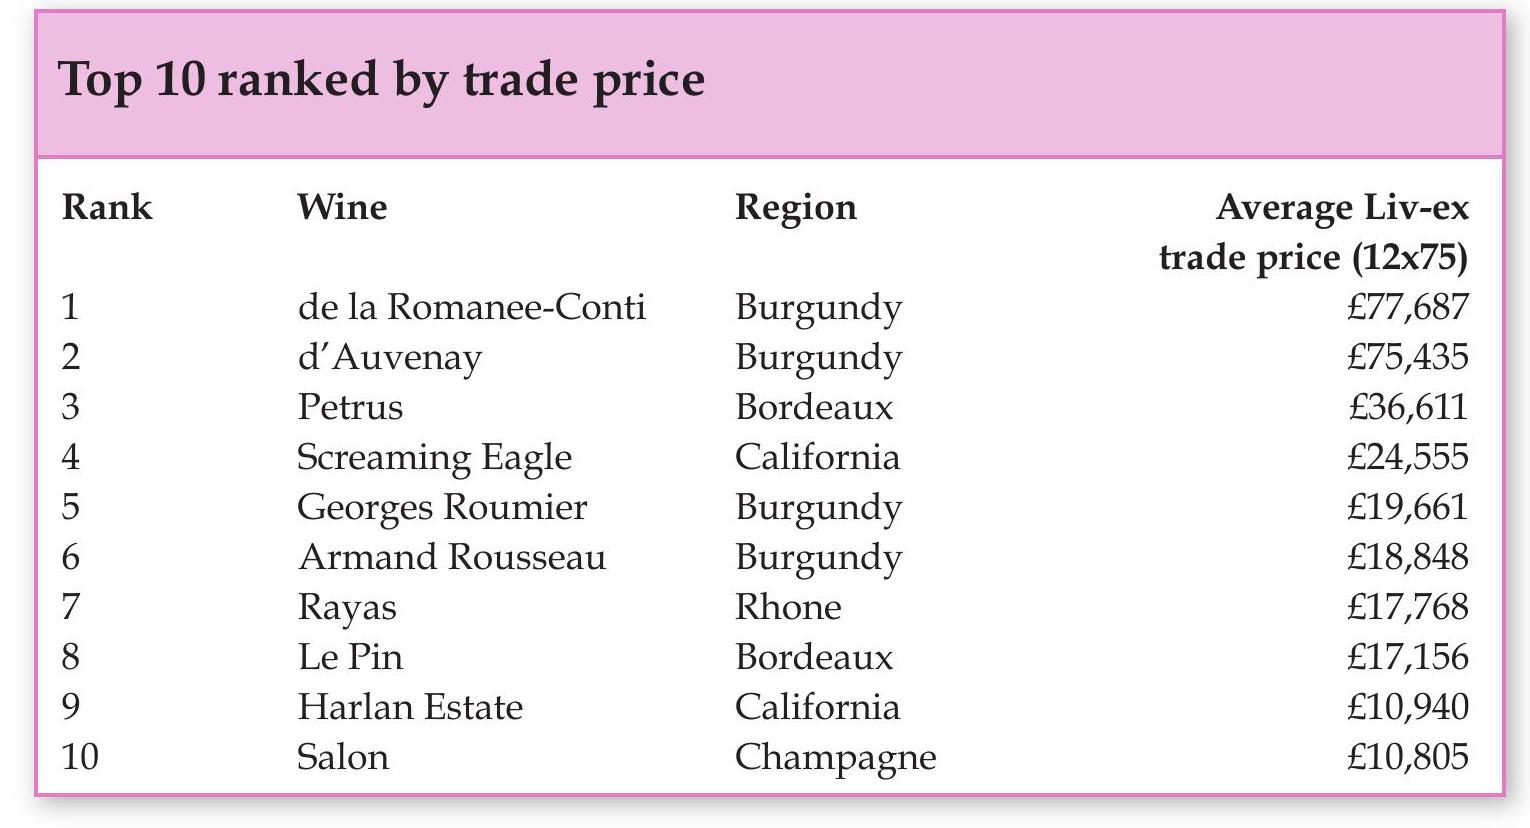1530x828 pixels.
Task: Click the Wine column header
Action: [x=342, y=208]
